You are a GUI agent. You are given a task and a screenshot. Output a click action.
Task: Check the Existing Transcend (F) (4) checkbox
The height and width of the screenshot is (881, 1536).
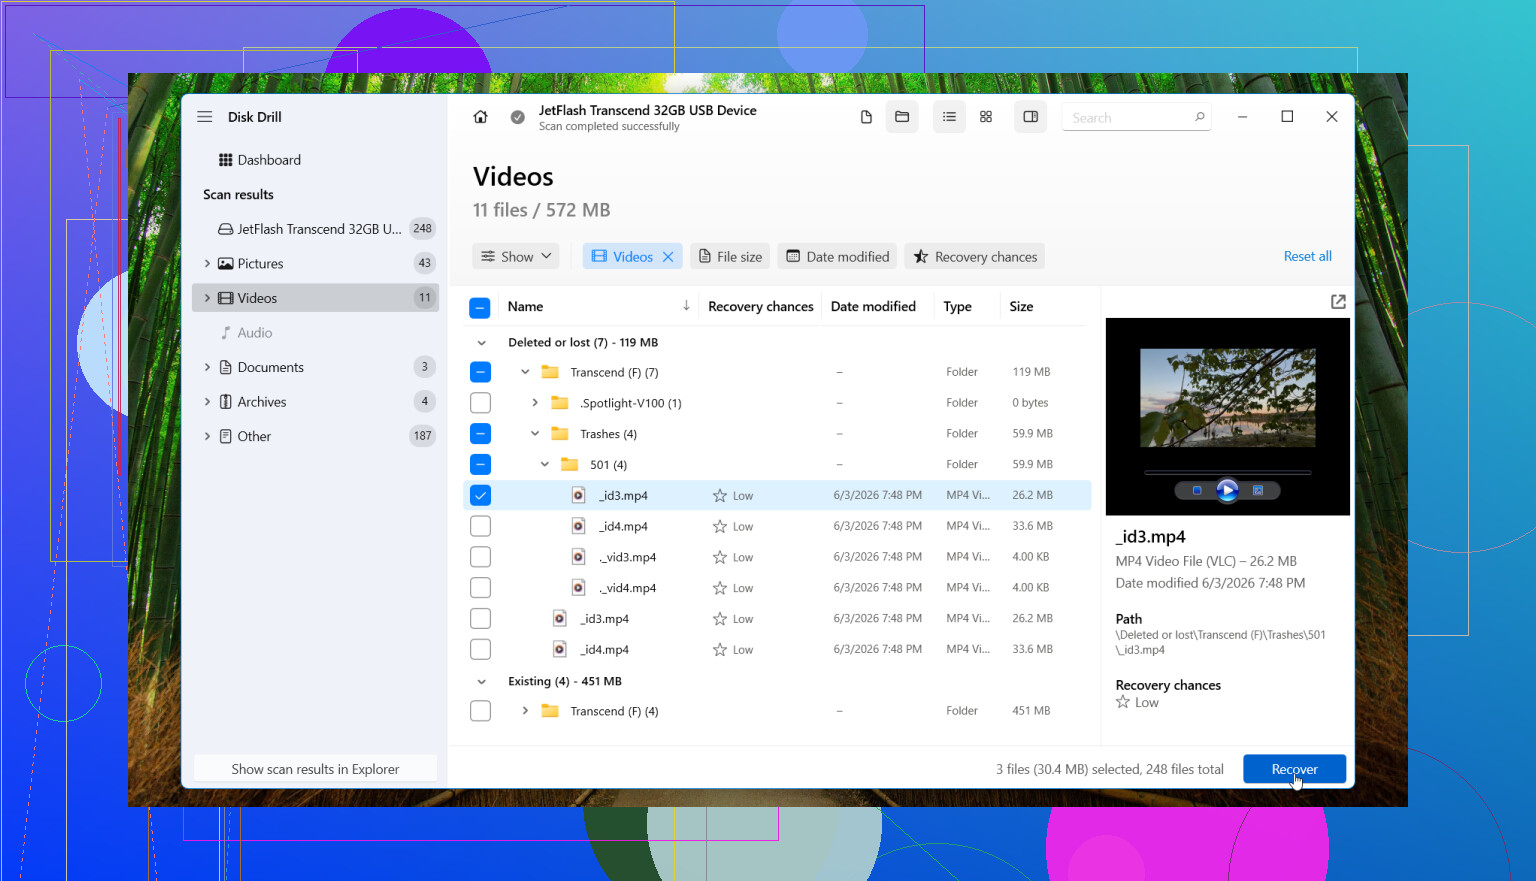[480, 711]
